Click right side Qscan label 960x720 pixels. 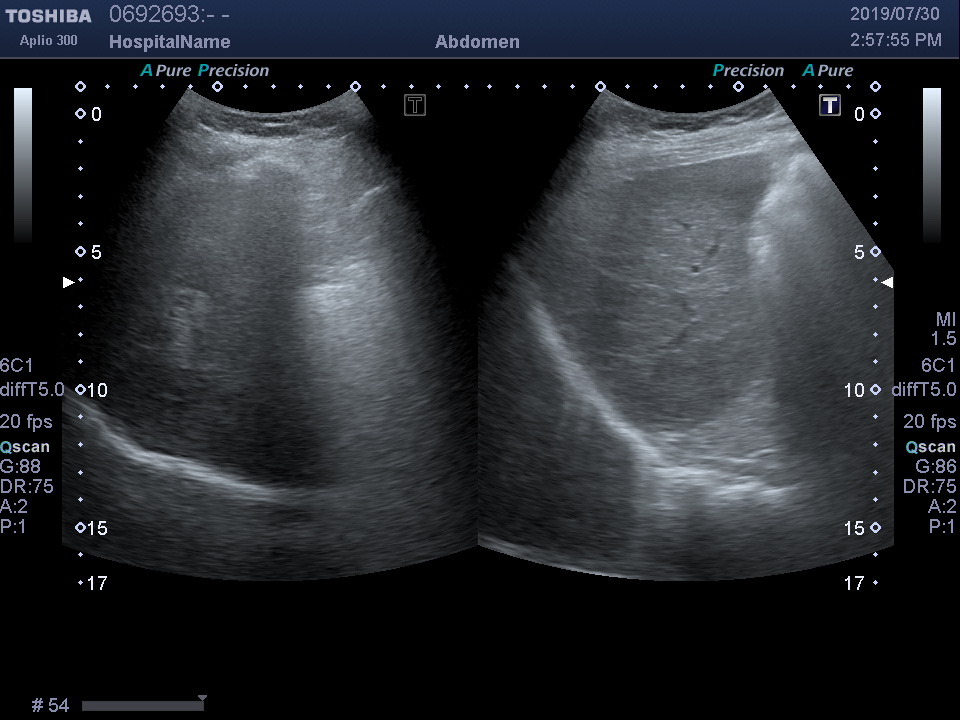931,447
